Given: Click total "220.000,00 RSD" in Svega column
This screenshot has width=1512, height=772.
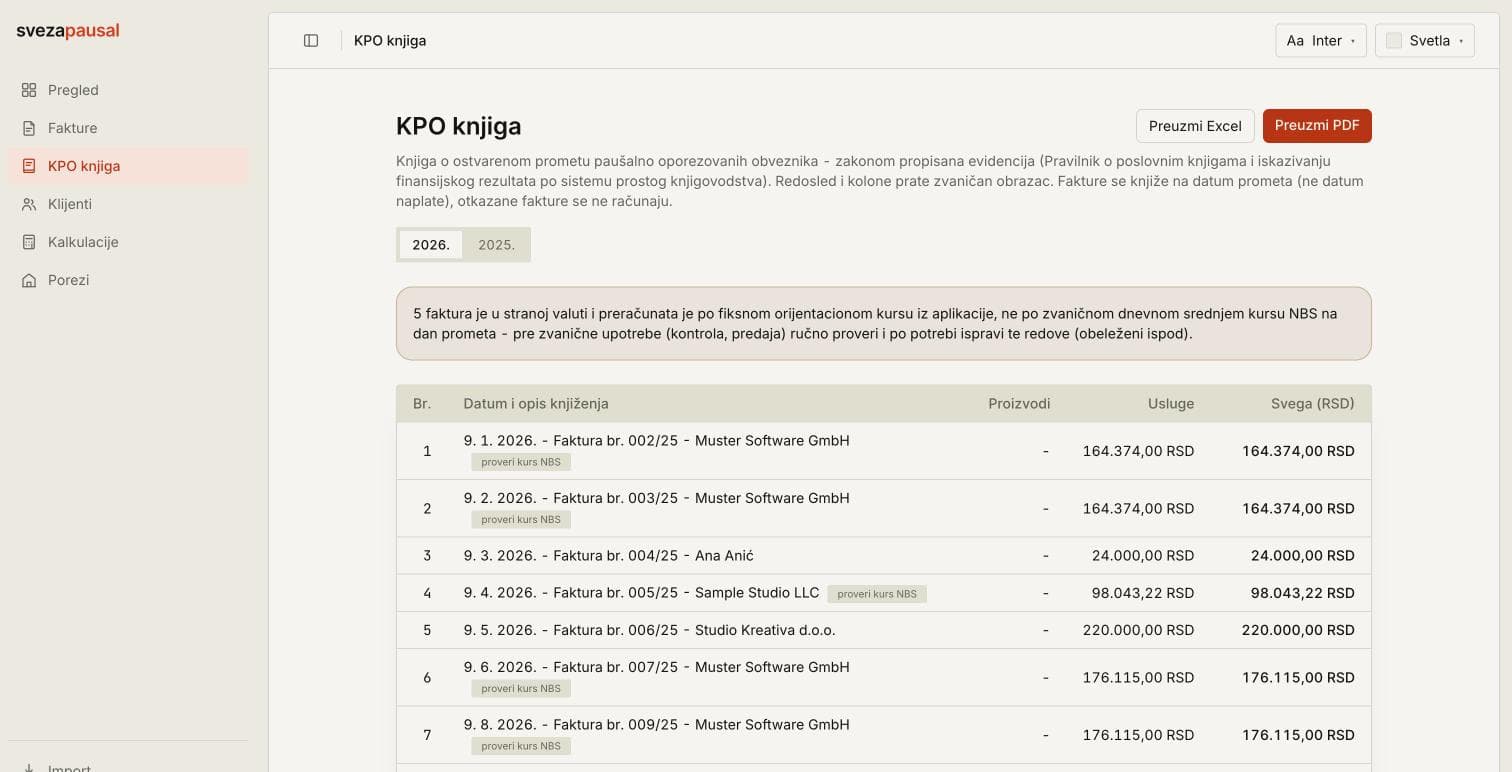Looking at the screenshot, I should click(x=1298, y=631).
